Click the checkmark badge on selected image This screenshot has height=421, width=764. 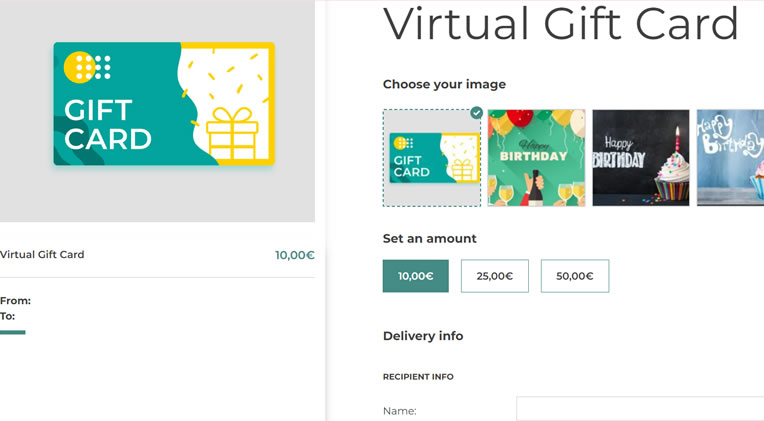476,113
